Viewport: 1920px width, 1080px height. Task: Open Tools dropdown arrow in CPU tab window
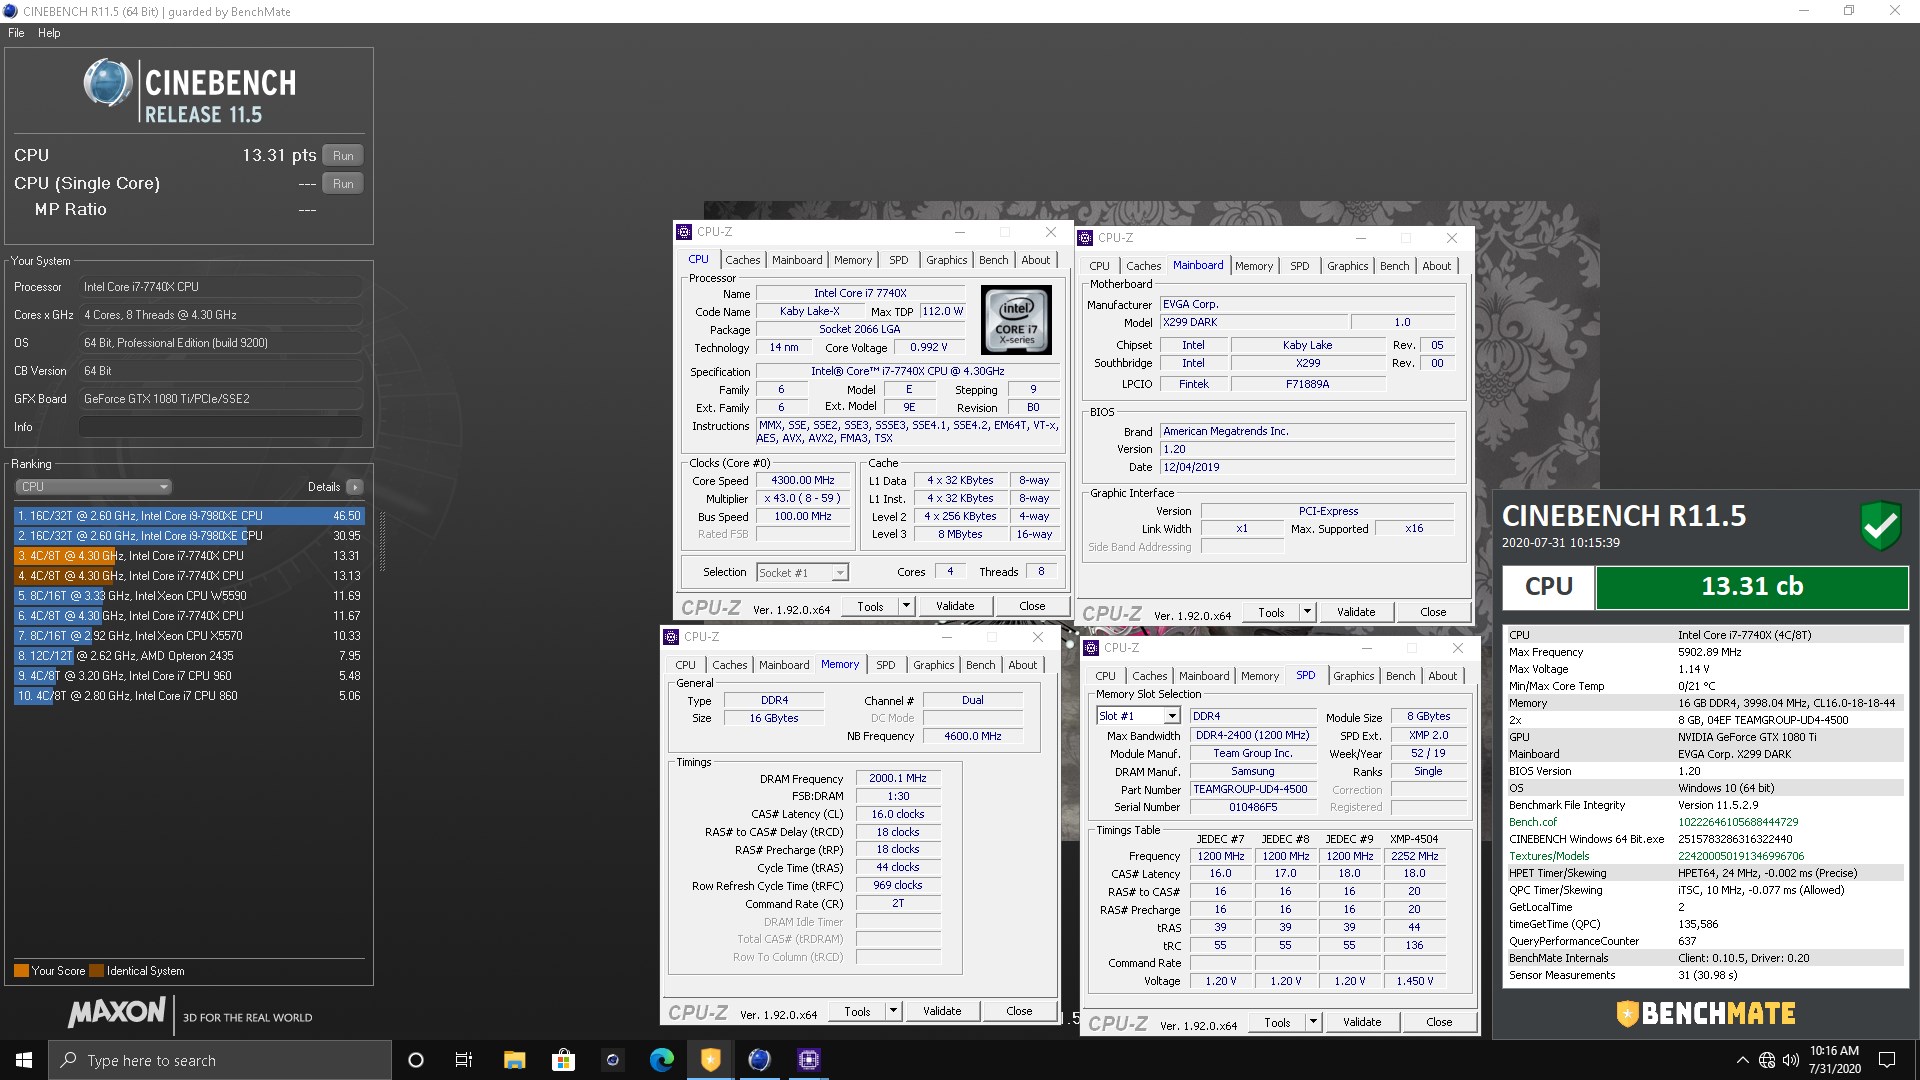click(906, 606)
